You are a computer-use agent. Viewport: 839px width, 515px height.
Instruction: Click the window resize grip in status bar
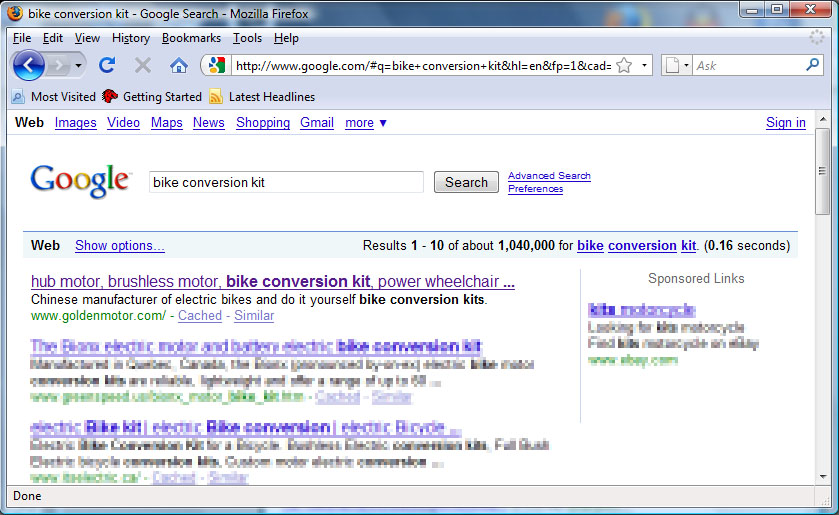825,500
